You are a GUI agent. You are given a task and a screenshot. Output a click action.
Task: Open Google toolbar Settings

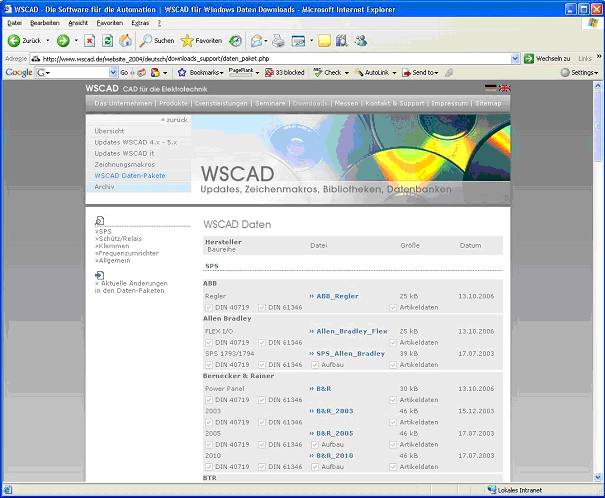click(580, 73)
